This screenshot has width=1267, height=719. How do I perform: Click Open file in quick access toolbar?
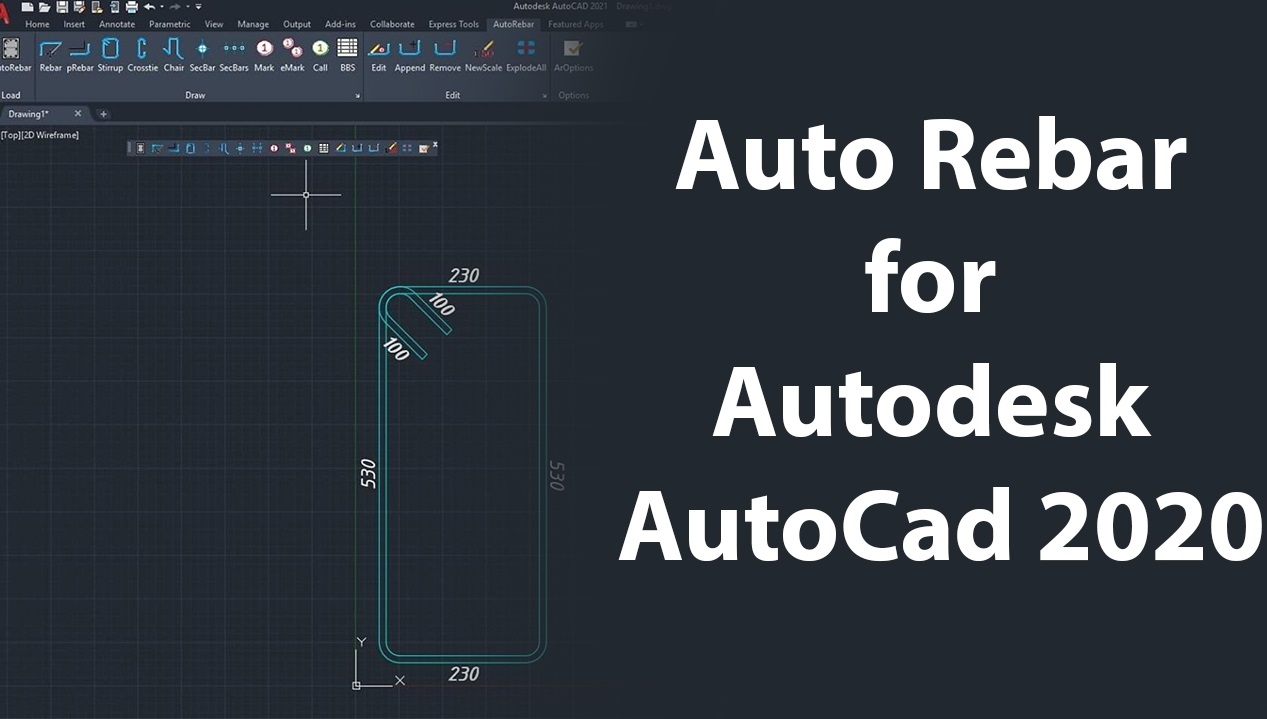click(x=44, y=7)
